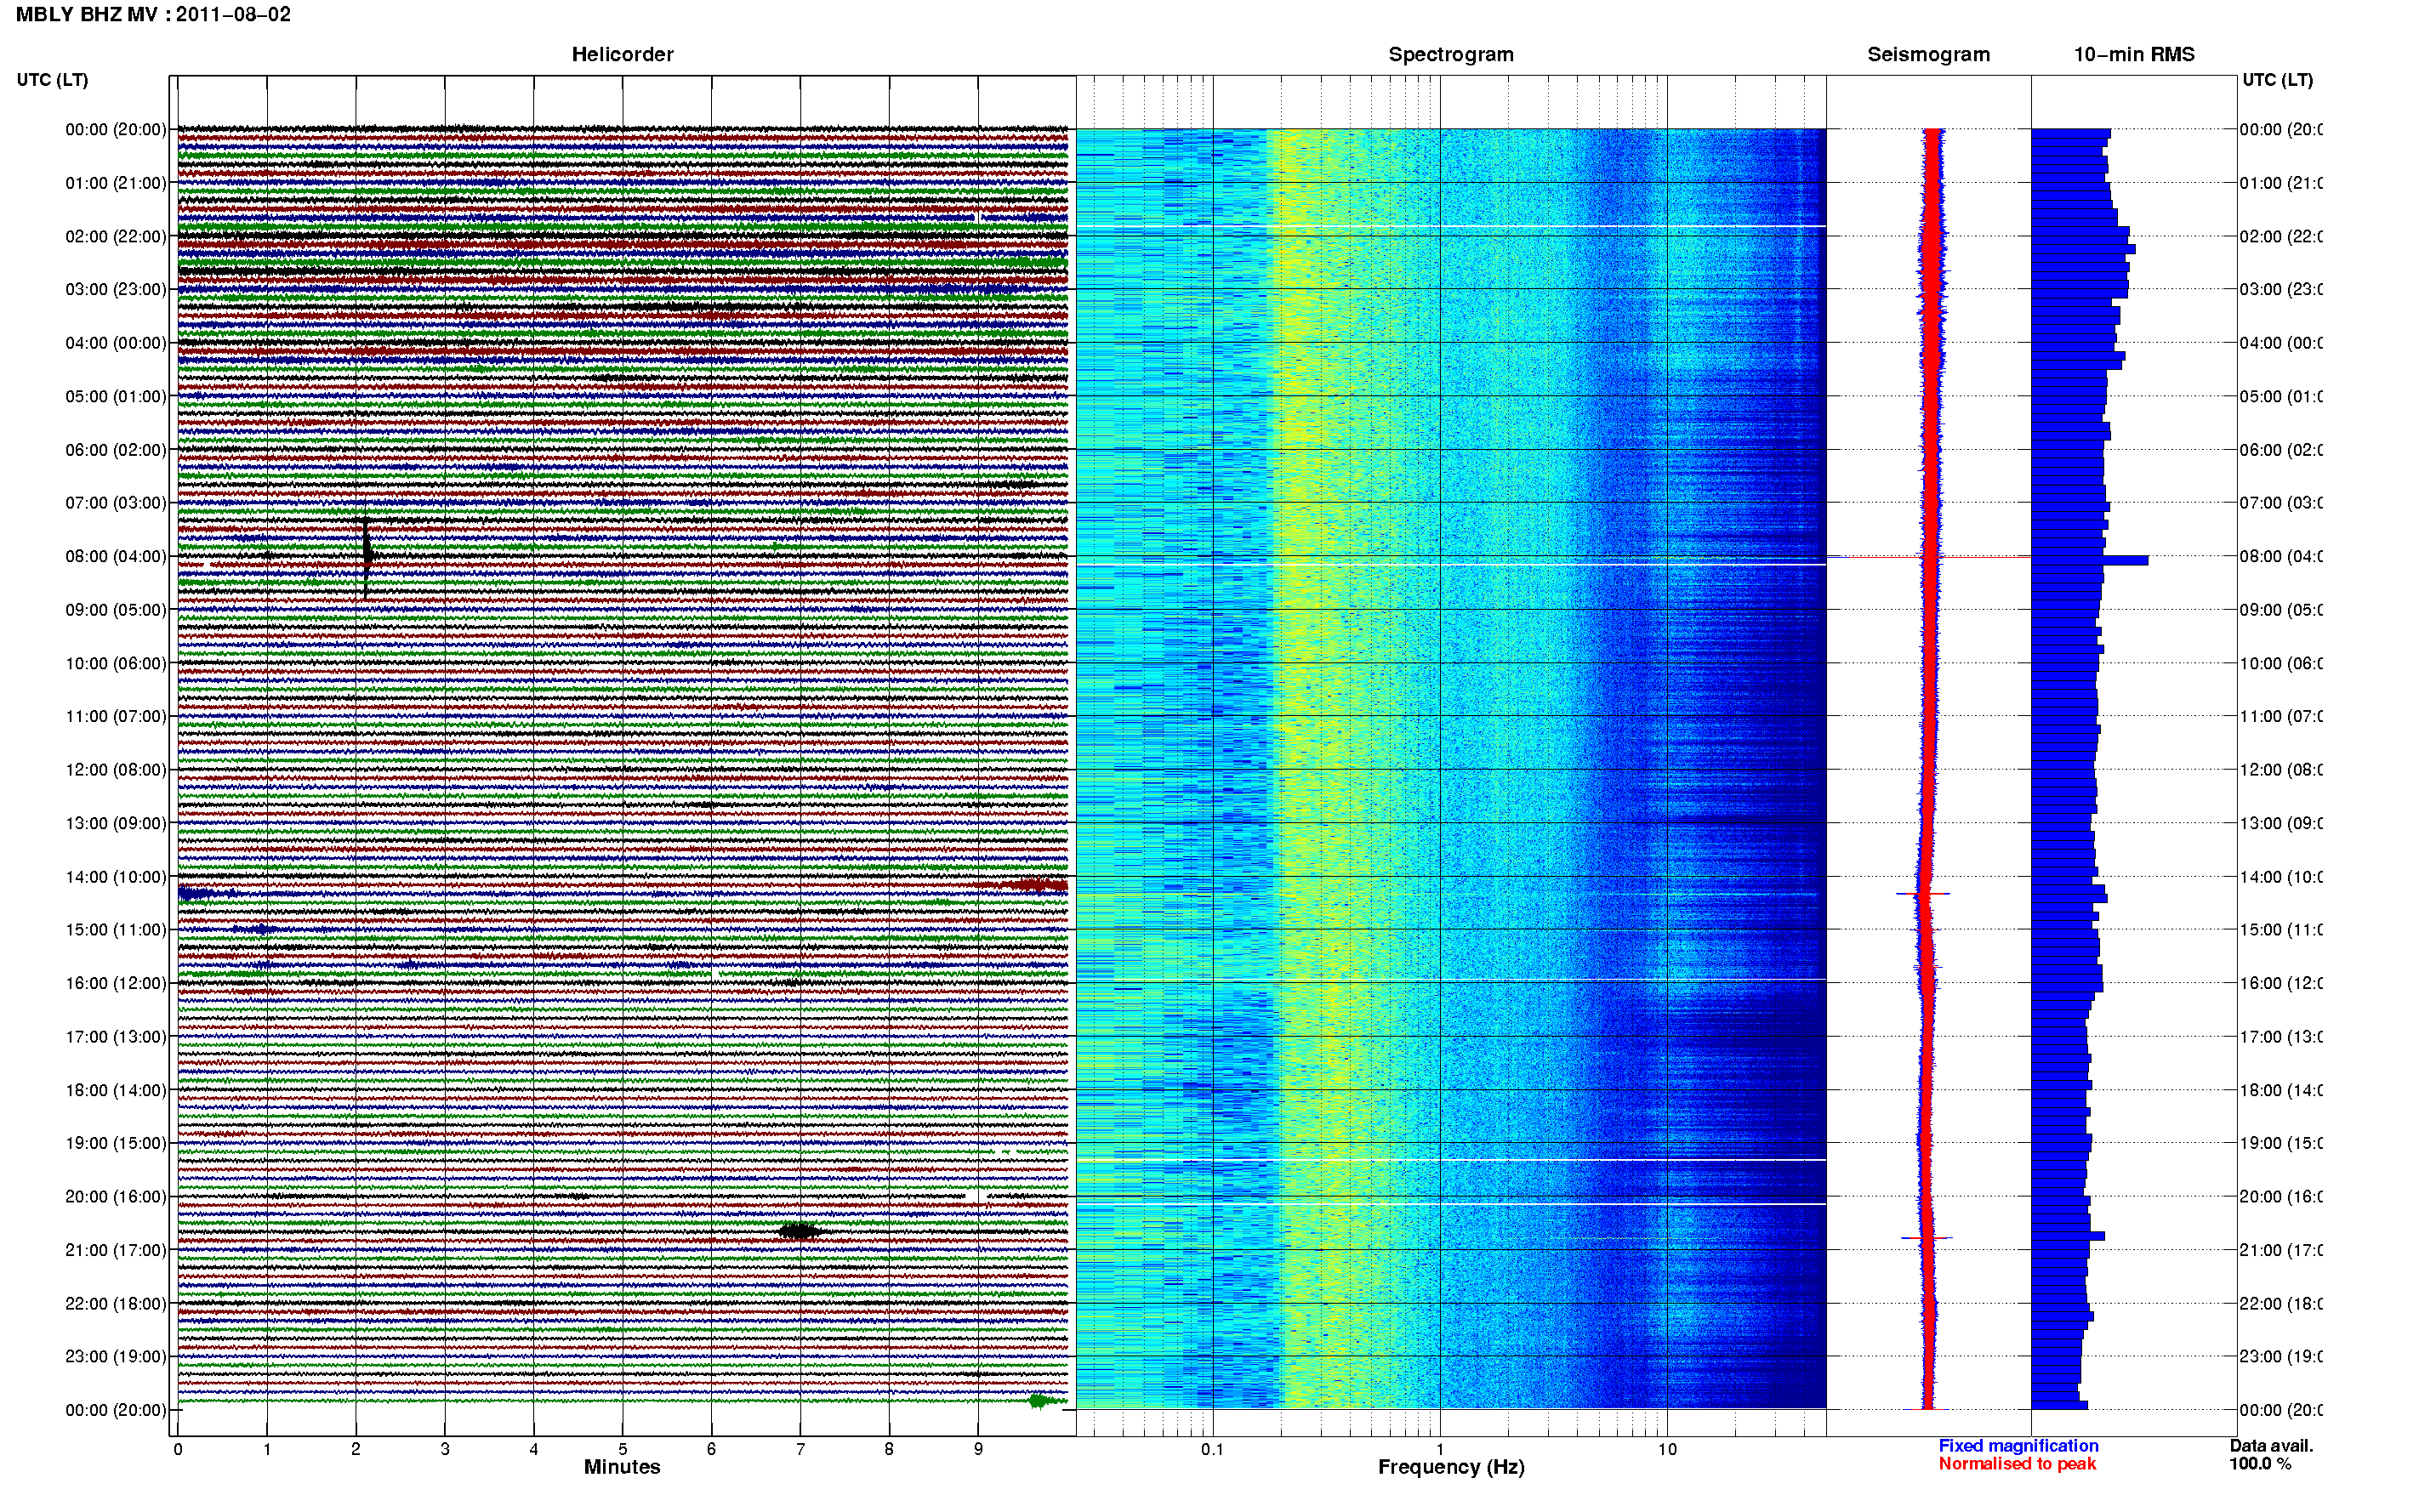The width and height of the screenshot is (2419, 1512).
Task: Click the left 19:00 (15:00) time label
Action: (116, 1142)
